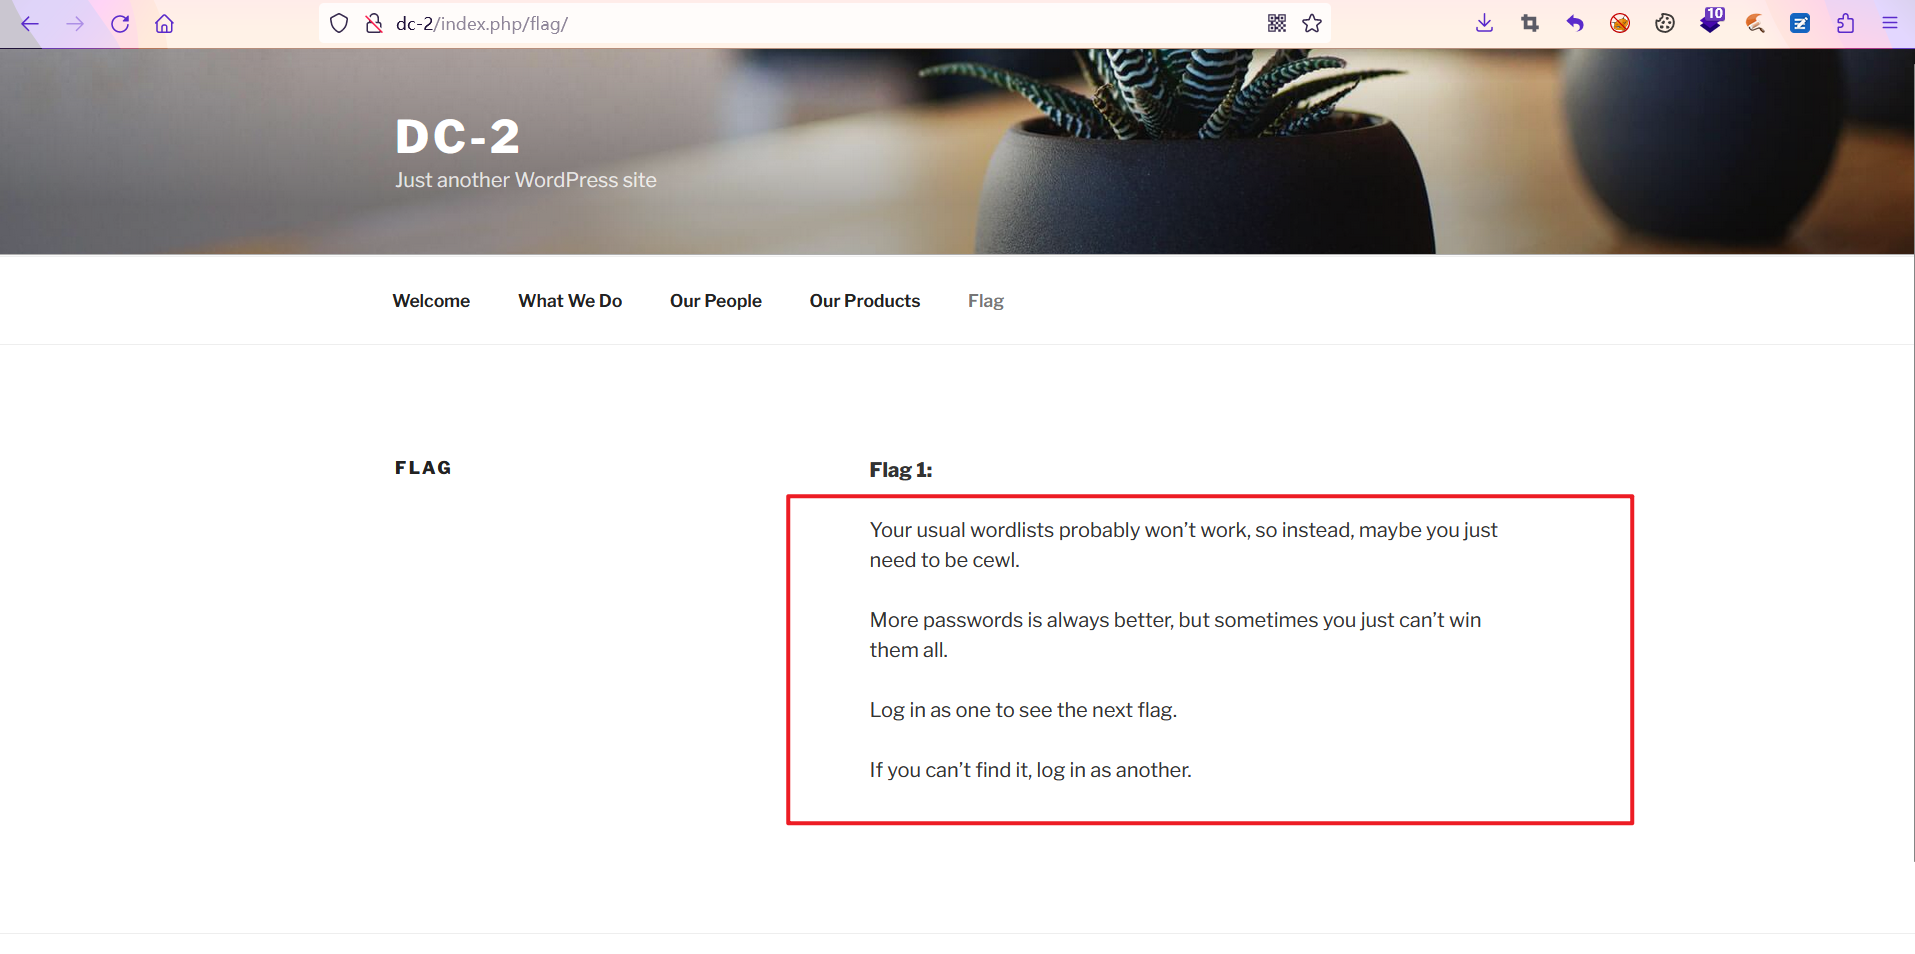
Task: Open the Our People page
Action: pos(716,301)
